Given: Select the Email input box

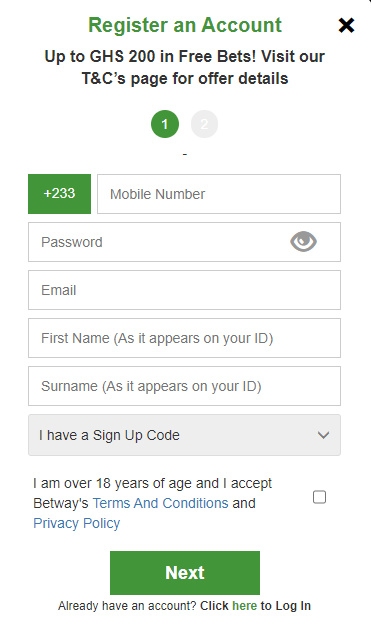Looking at the screenshot, I should [x=184, y=290].
